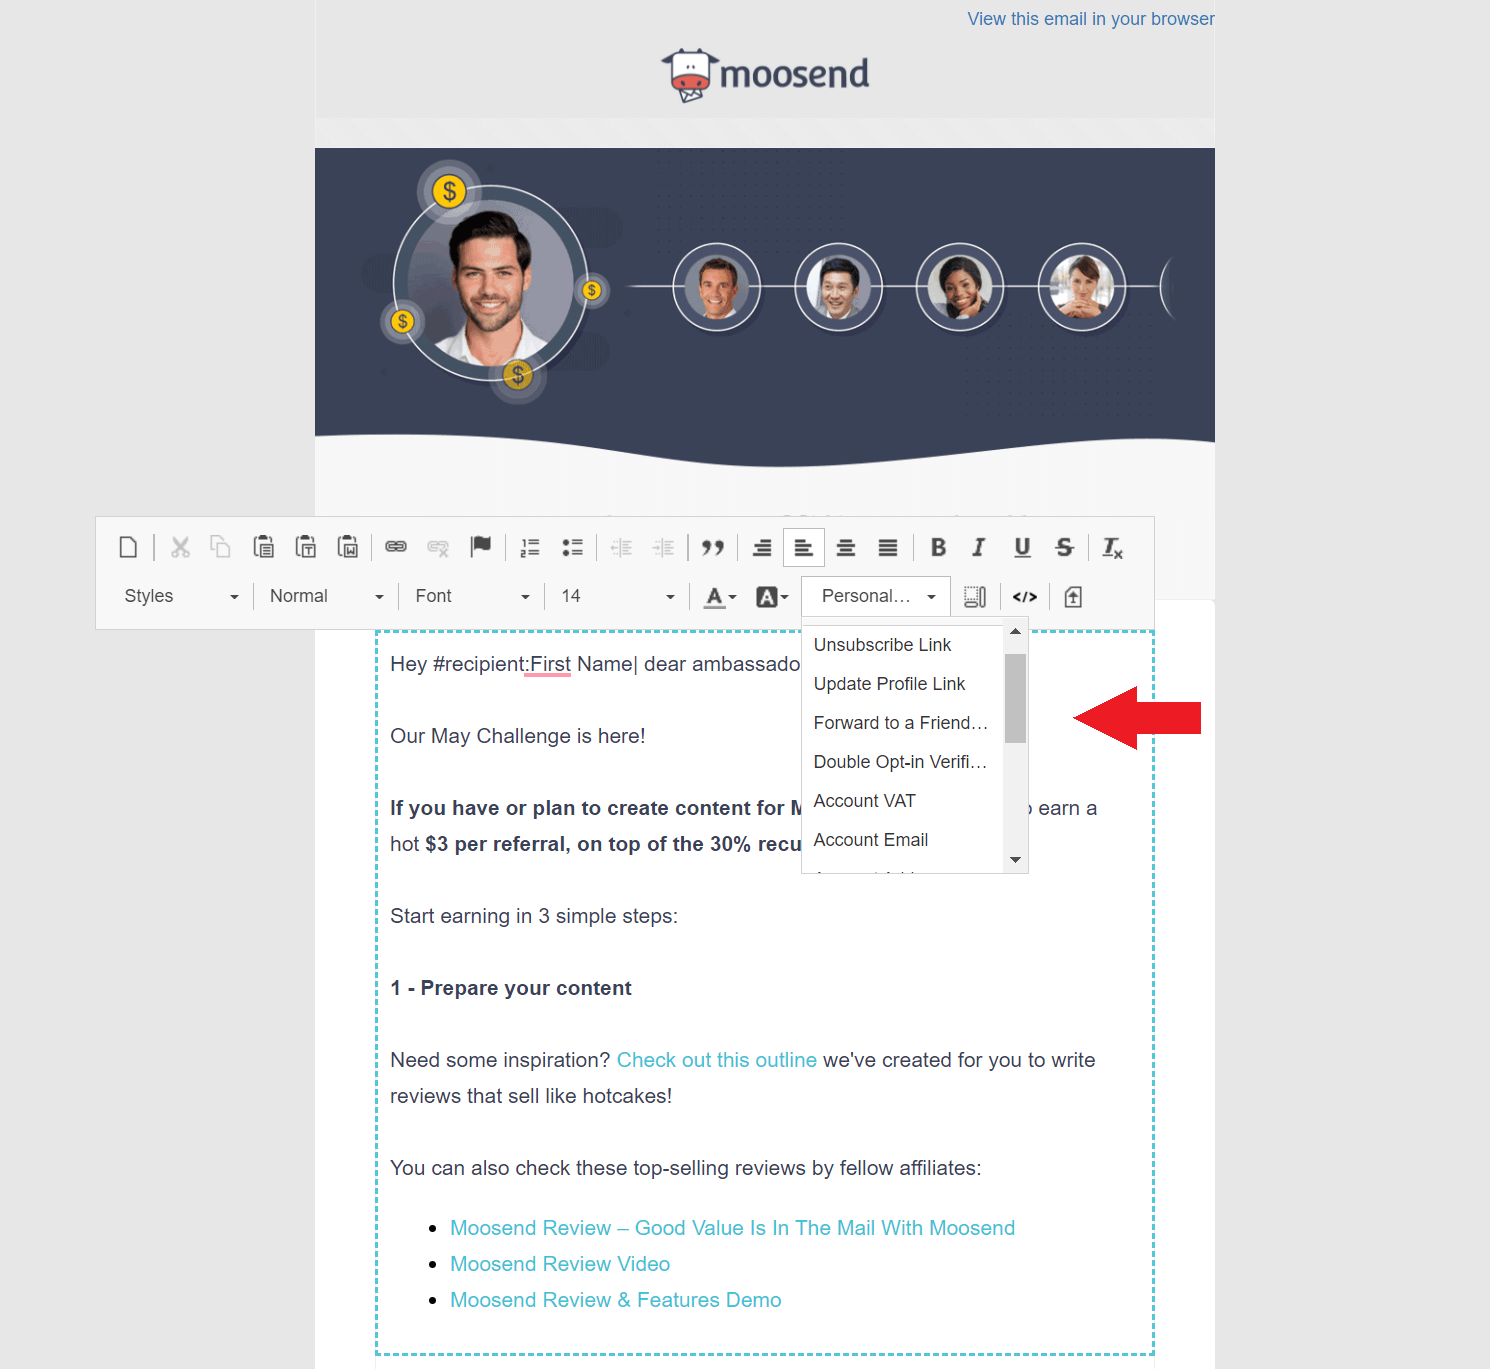
Task: Click the dropdown list scroll up arrow
Action: point(1015,632)
